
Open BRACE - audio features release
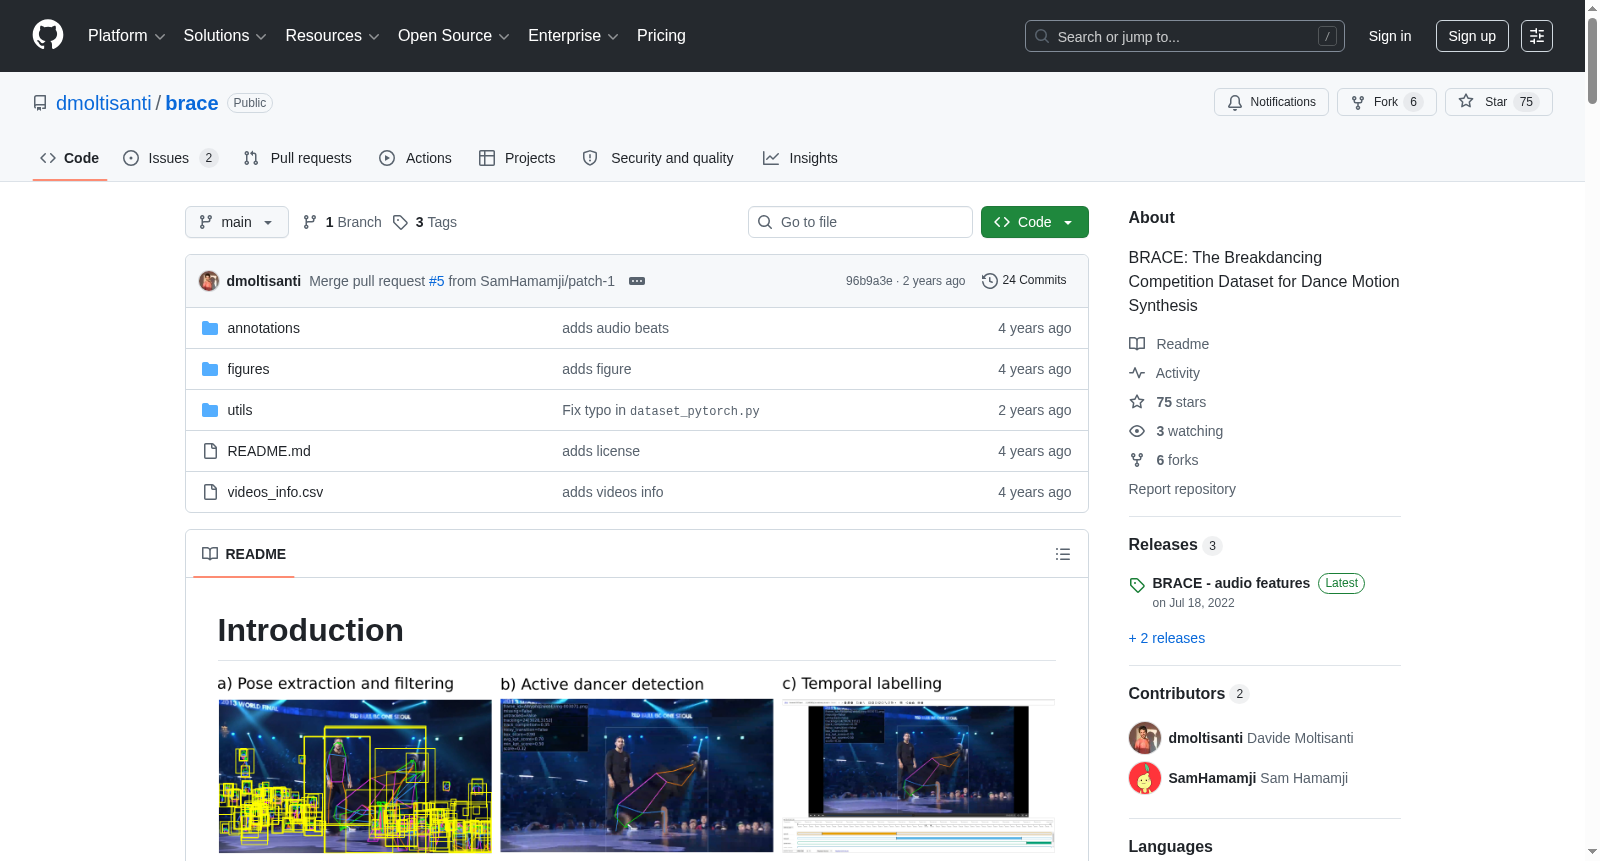(x=1231, y=583)
